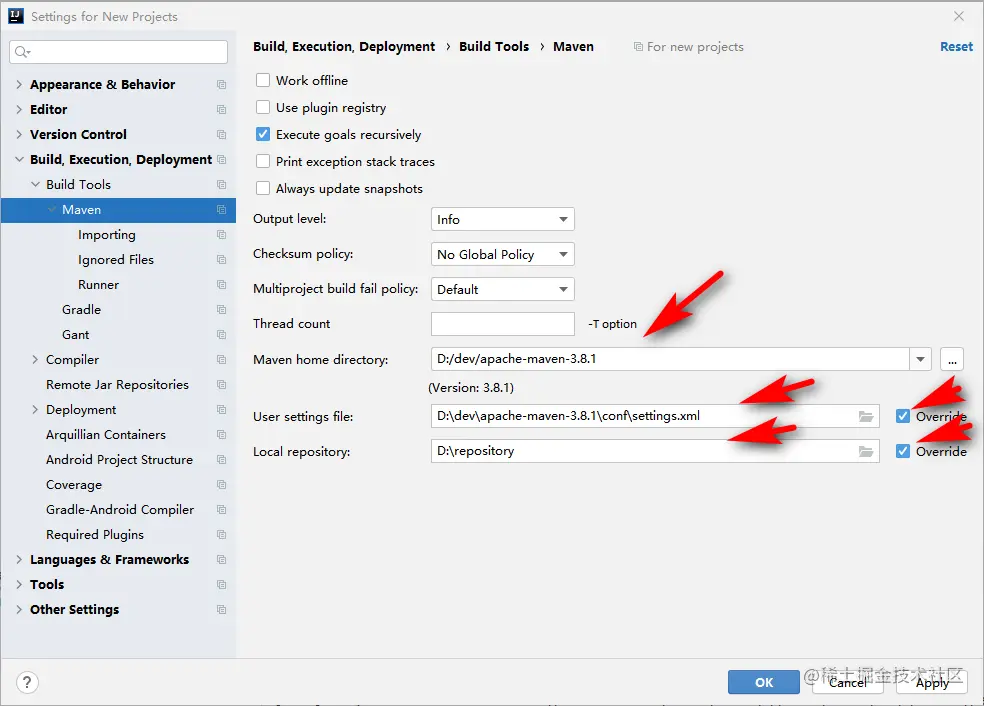Open the Output level dropdown

tap(503, 219)
